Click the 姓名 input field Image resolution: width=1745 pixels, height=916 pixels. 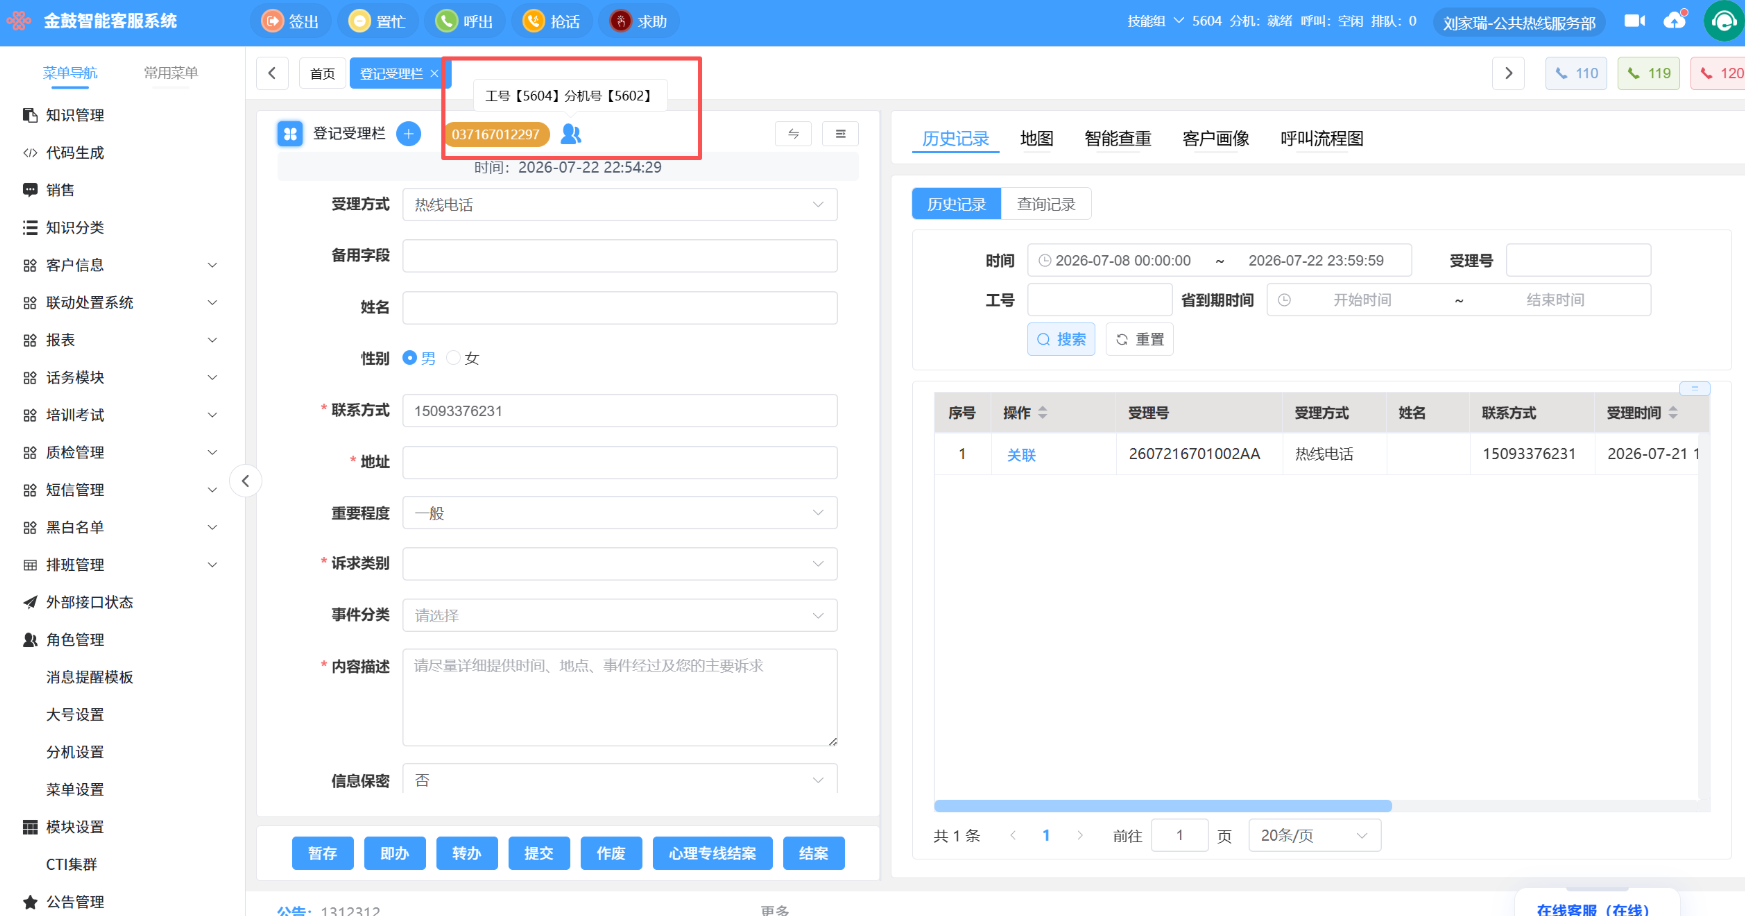(620, 307)
